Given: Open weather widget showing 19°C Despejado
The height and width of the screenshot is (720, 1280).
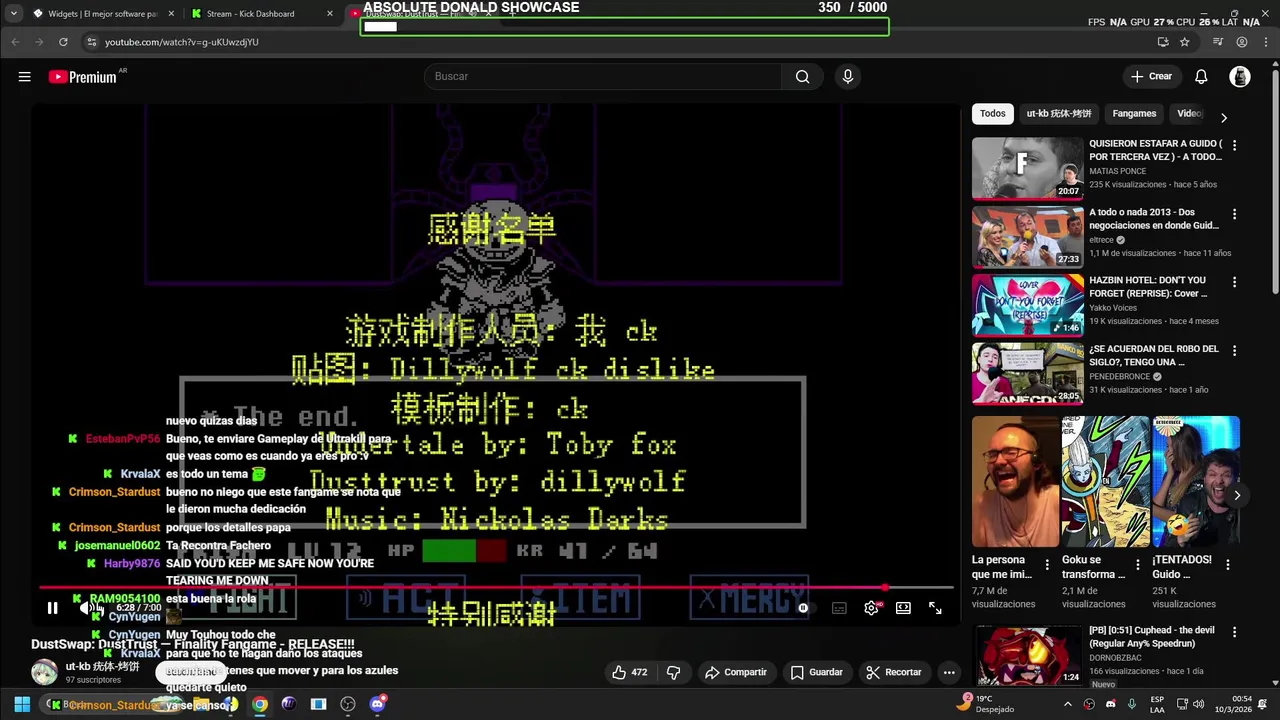Looking at the screenshot, I should pyautogui.click(x=986, y=704).
